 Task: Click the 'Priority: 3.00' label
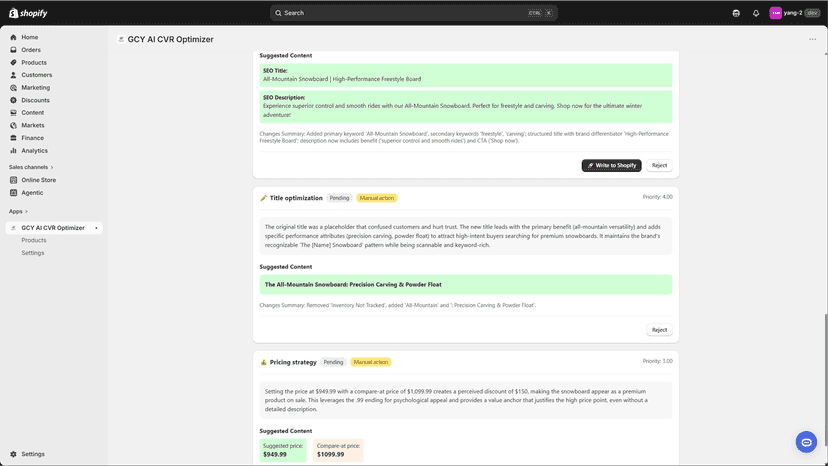[657, 361]
